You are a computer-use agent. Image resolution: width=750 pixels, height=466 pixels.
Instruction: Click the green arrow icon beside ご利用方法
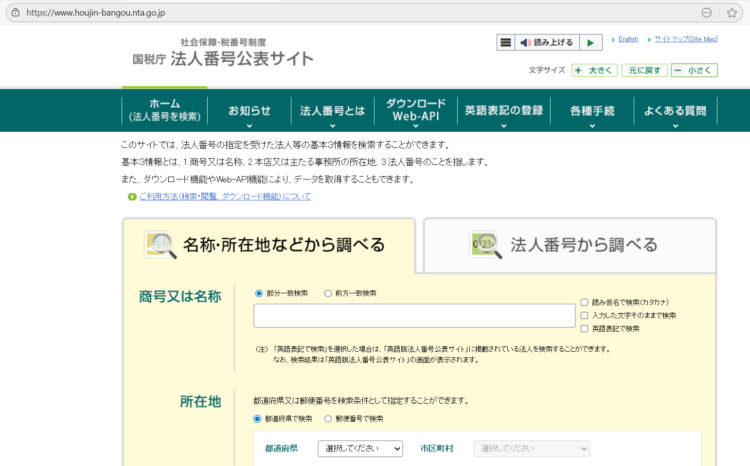[132, 197]
